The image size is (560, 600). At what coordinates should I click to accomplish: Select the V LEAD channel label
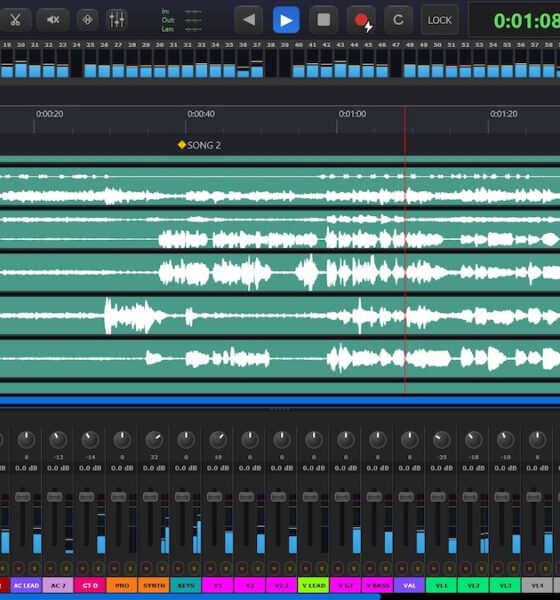pyautogui.click(x=313, y=585)
